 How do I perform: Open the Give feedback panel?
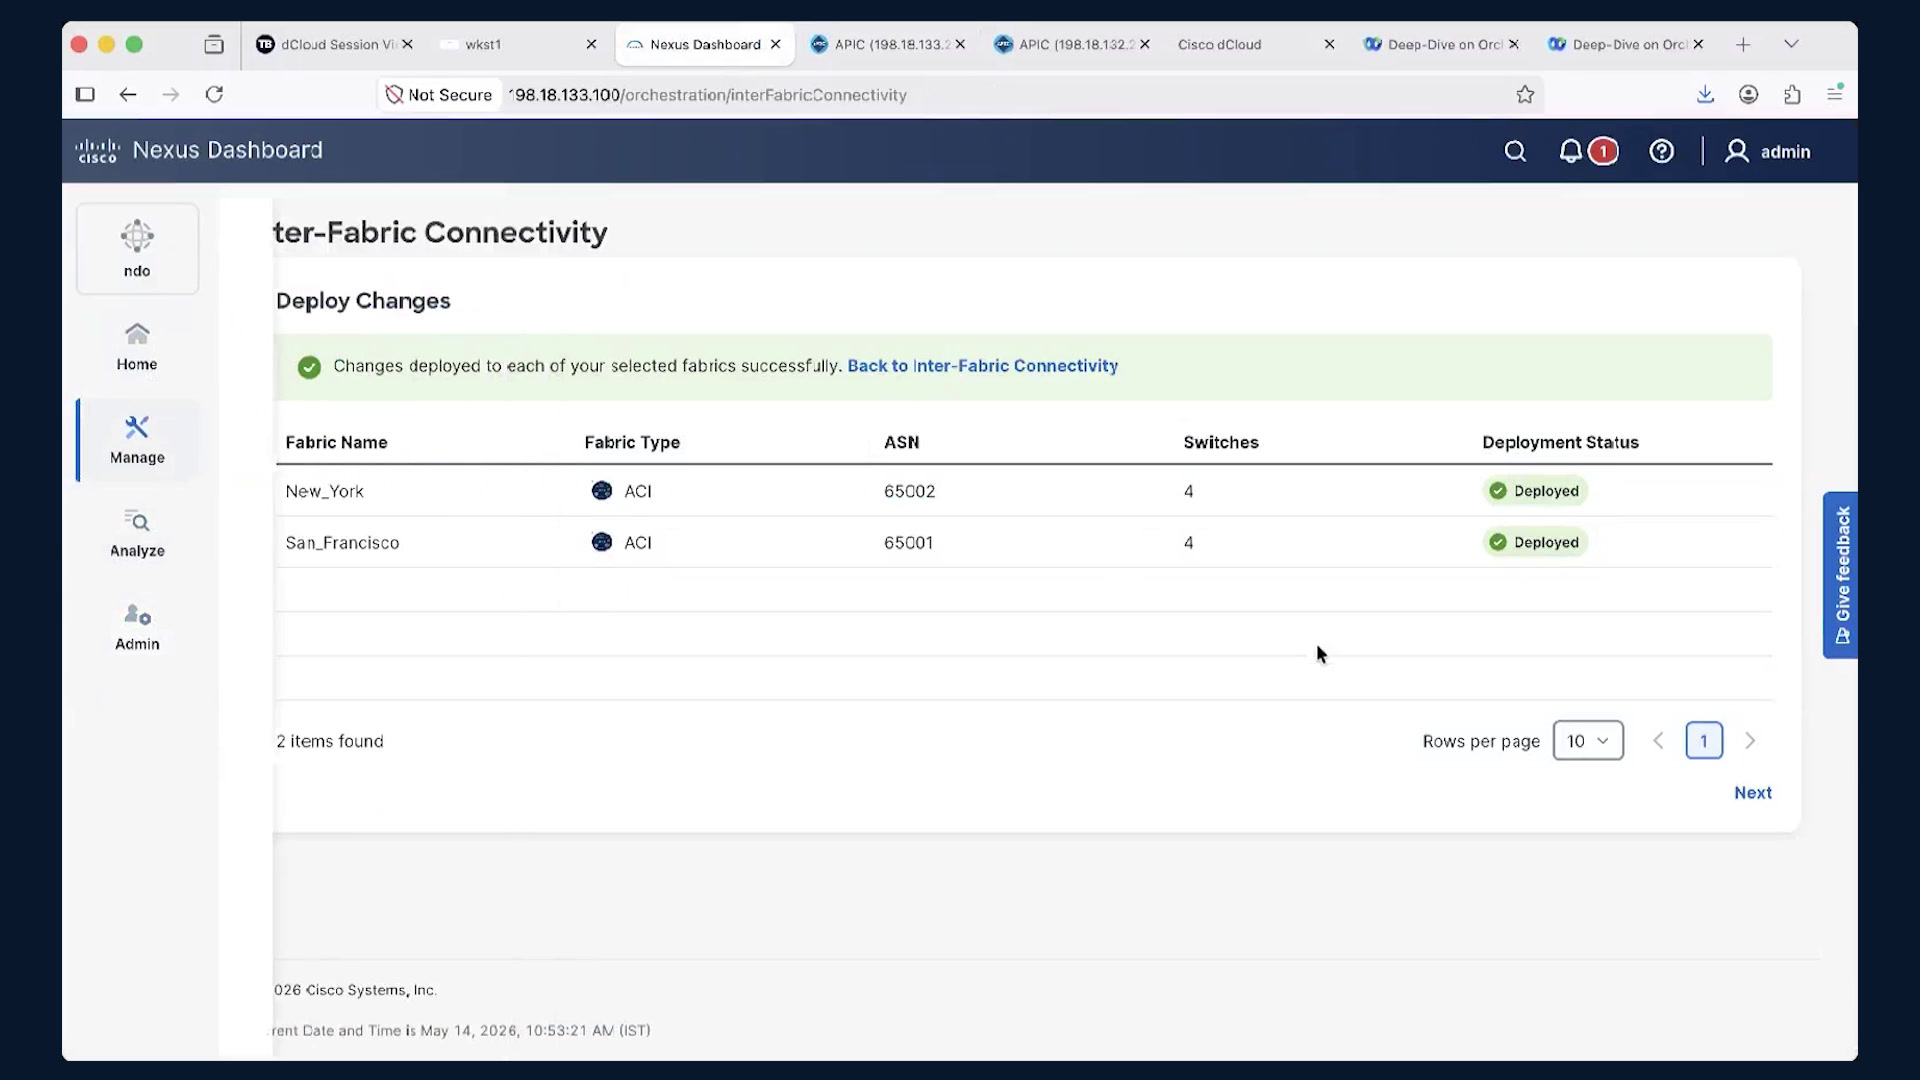(1840, 575)
